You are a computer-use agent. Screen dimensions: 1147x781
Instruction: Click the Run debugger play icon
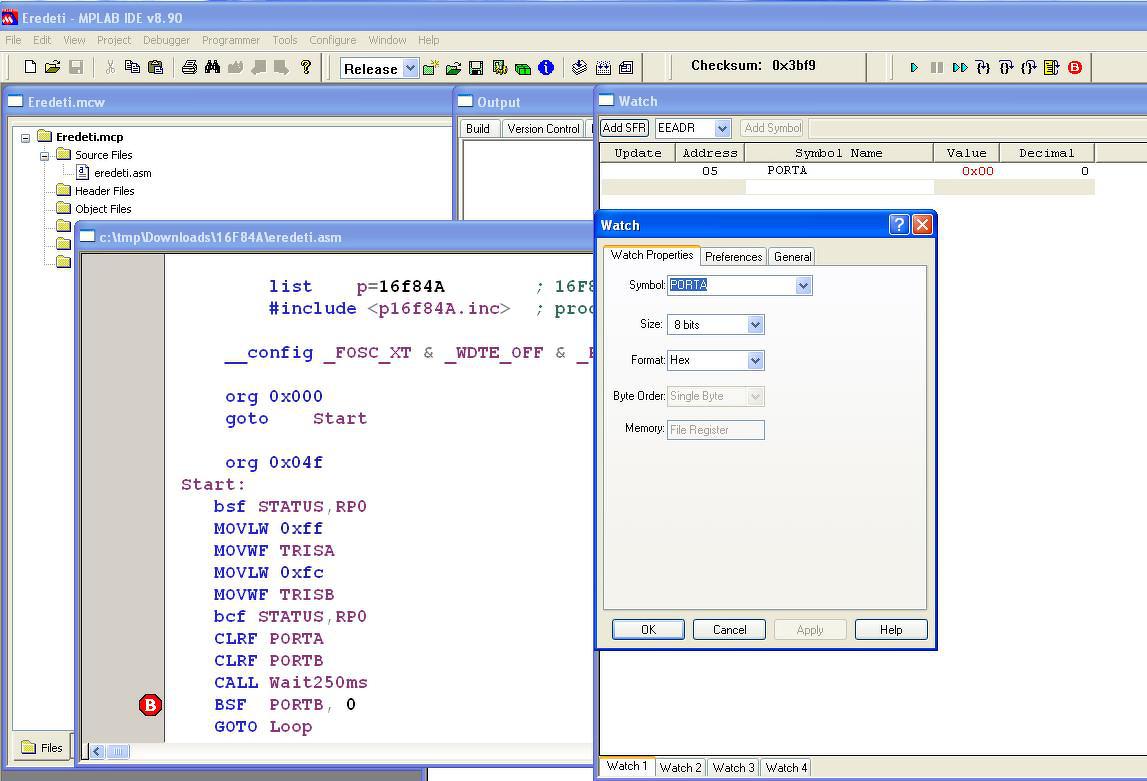click(914, 67)
